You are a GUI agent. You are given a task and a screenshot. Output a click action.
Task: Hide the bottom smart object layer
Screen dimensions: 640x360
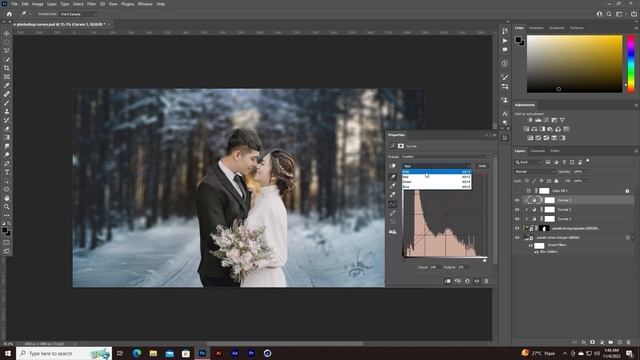(x=517, y=238)
